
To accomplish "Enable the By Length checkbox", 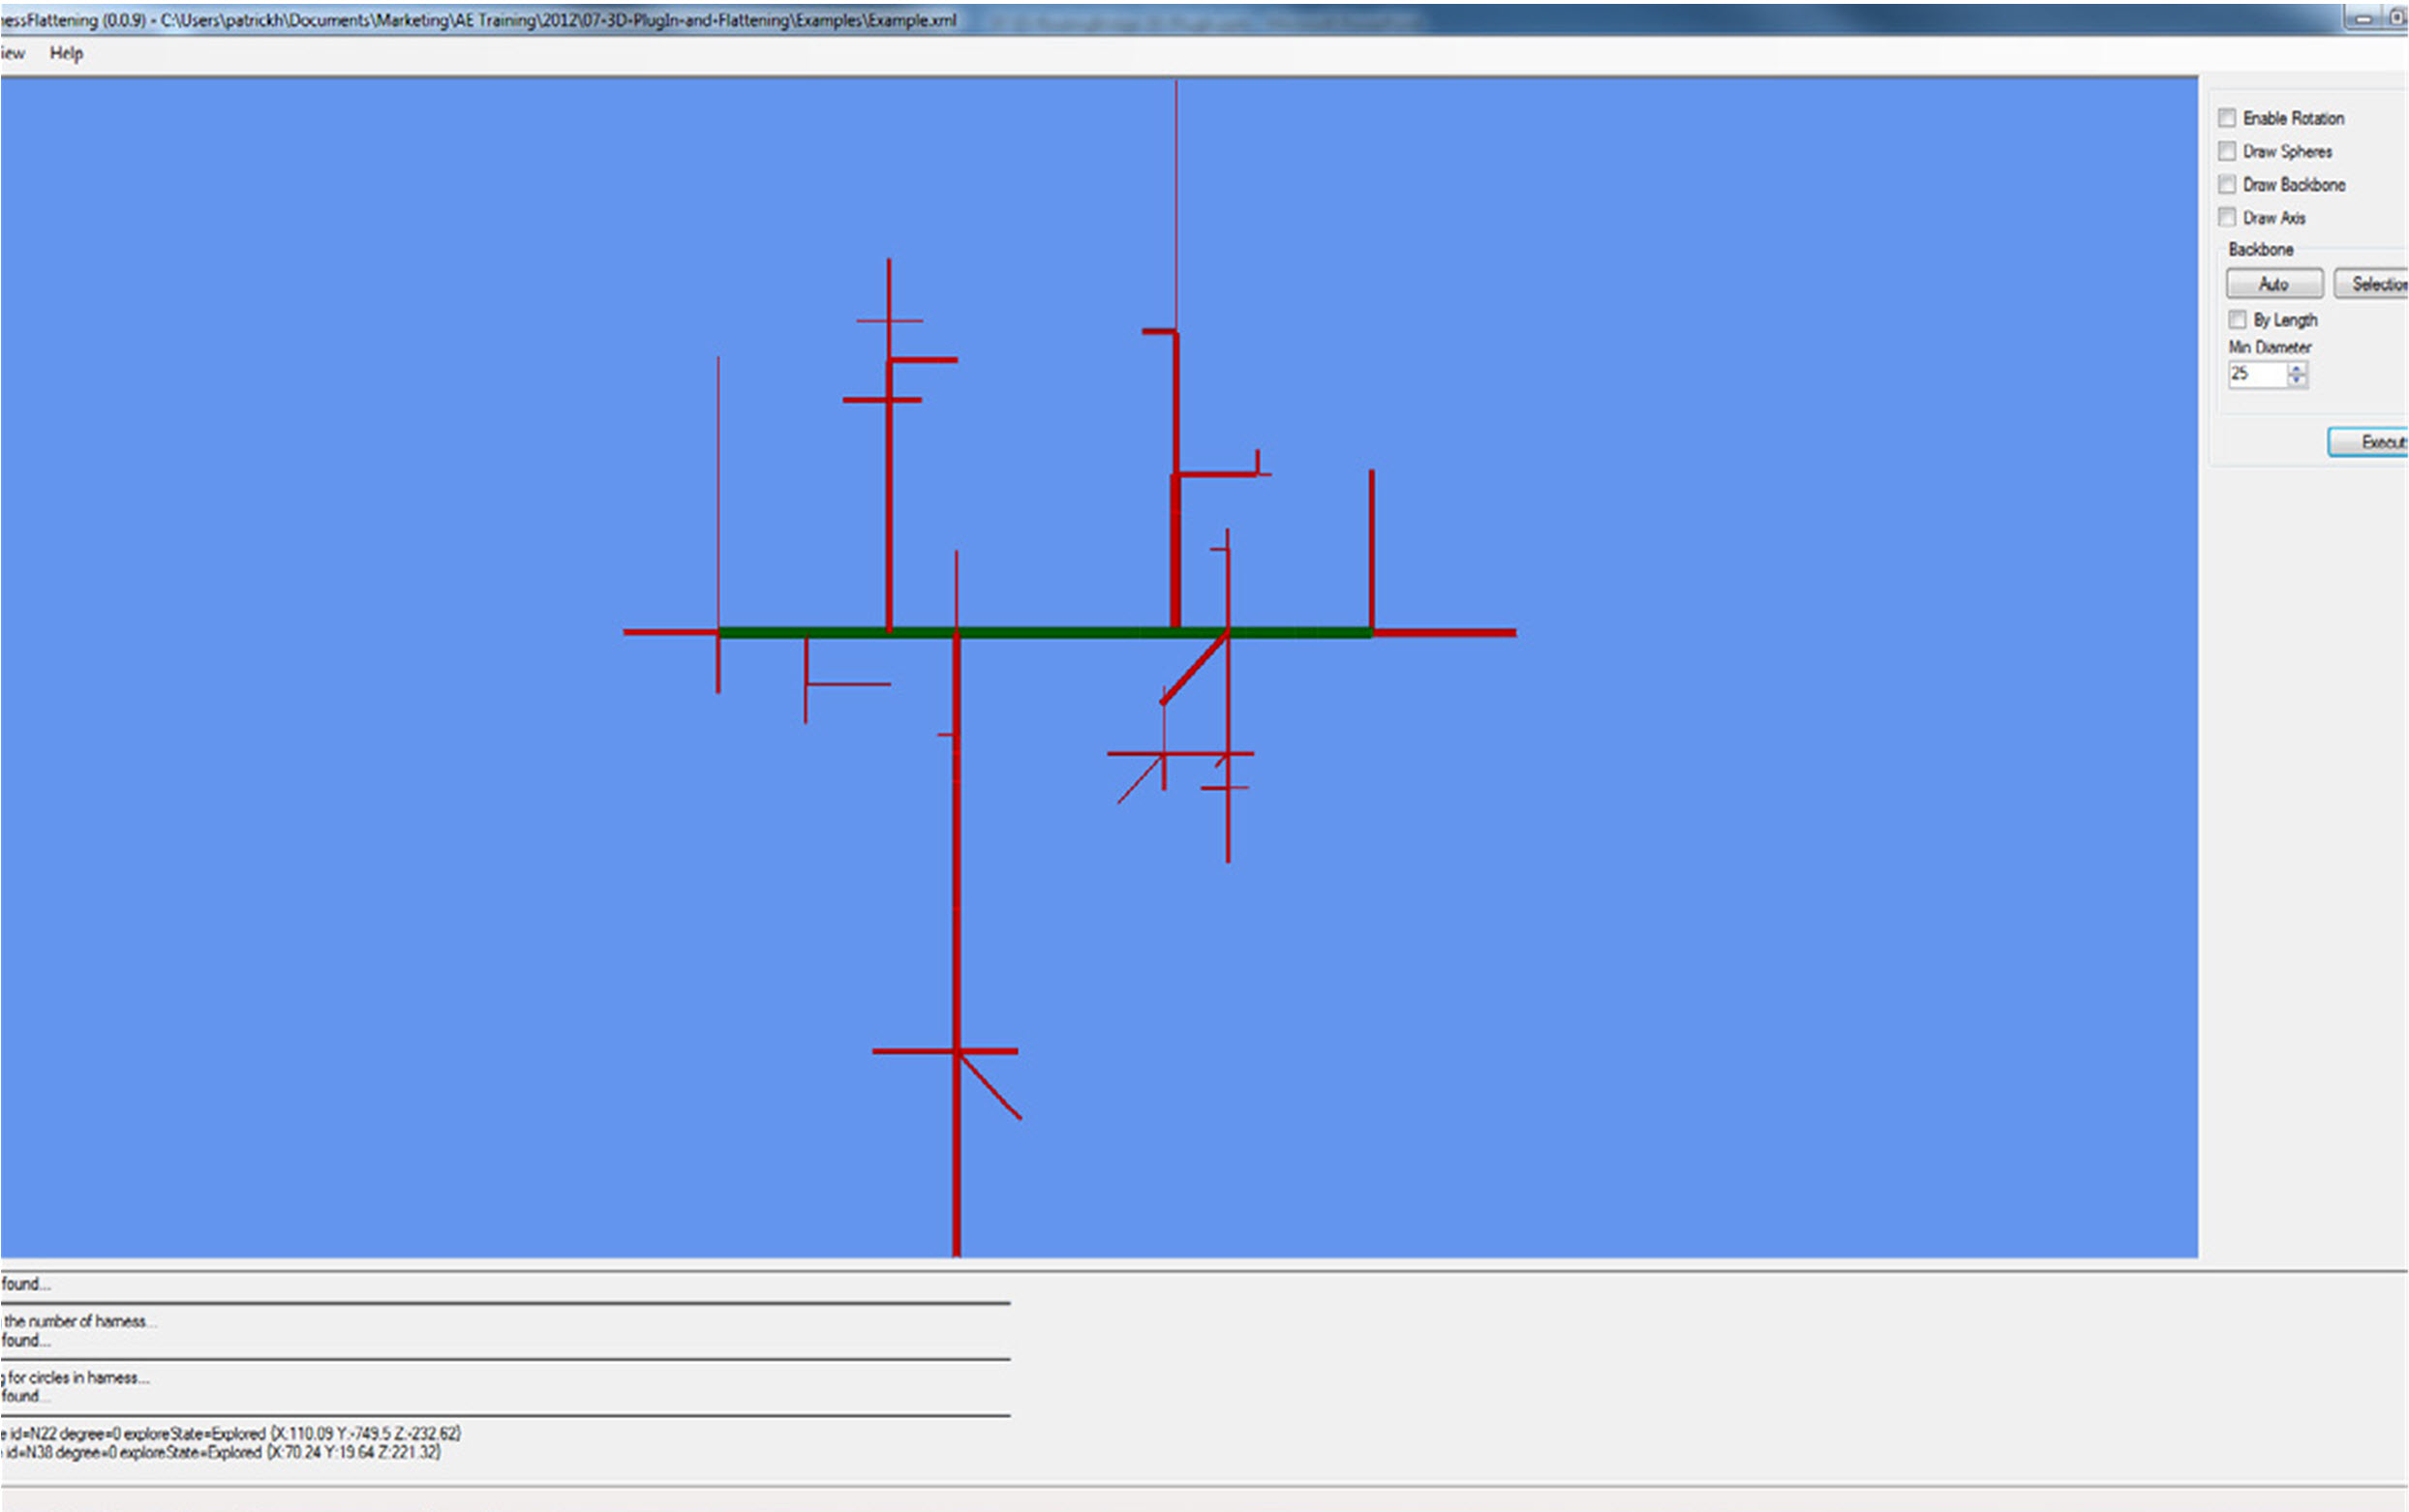I will (x=2238, y=319).
